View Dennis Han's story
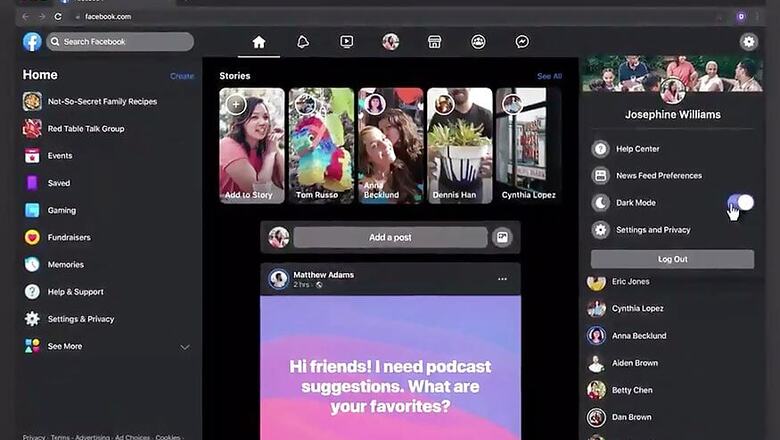The height and width of the screenshot is (440, 780). coord(460,146)
